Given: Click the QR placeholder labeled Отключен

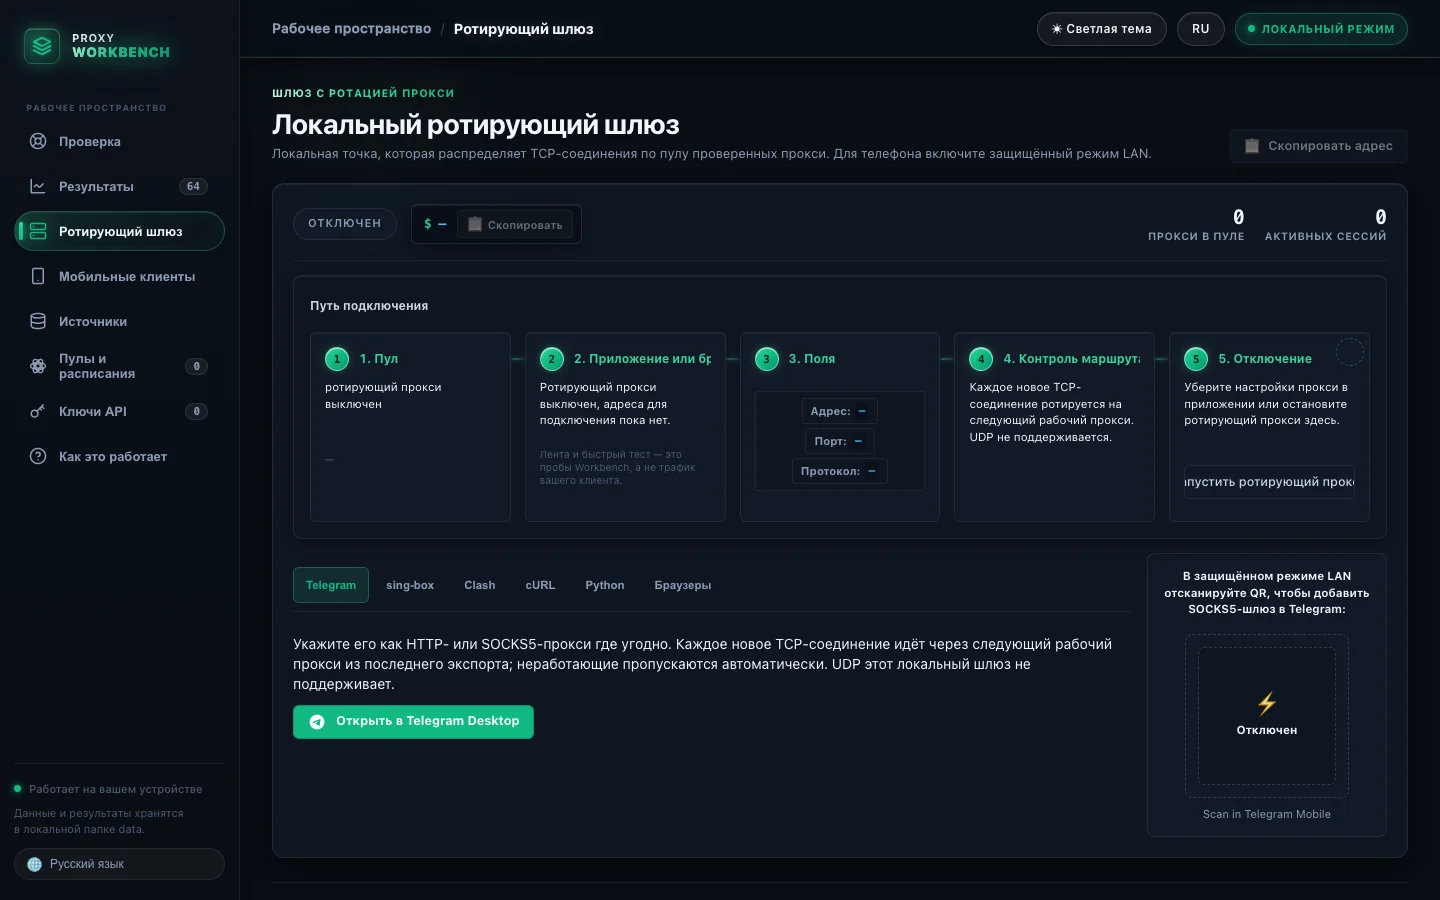Looking at the screenshot, I should pos(1267,716).
